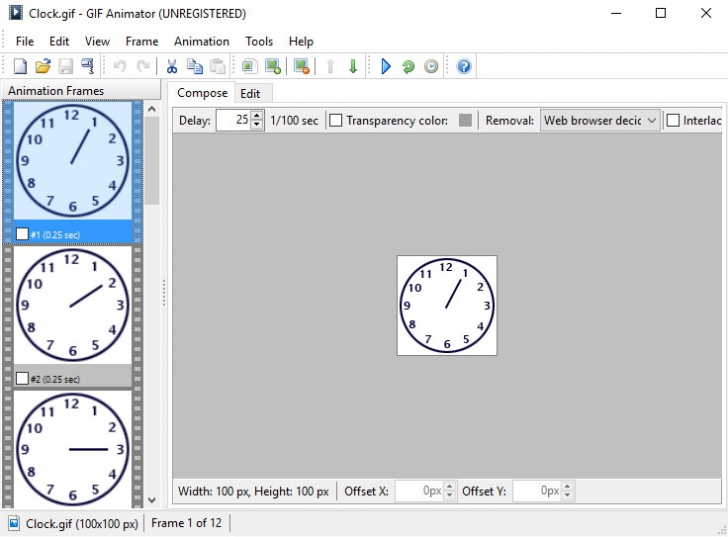Increase Delay with up arrow
Image resolution: width=728 pixels, height=537 pixels.
257,115
